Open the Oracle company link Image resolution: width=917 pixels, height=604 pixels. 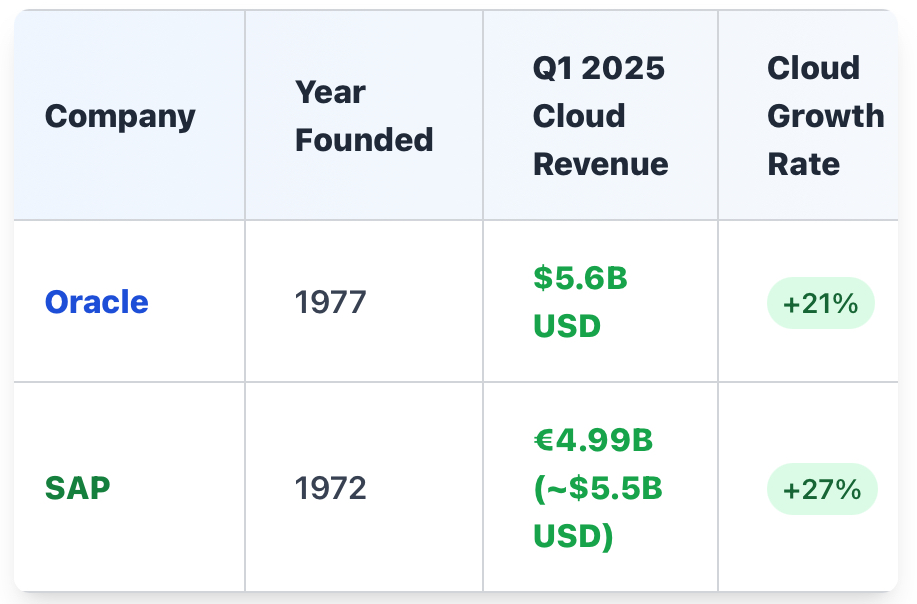pyautogui.click(x=97, y=302)
